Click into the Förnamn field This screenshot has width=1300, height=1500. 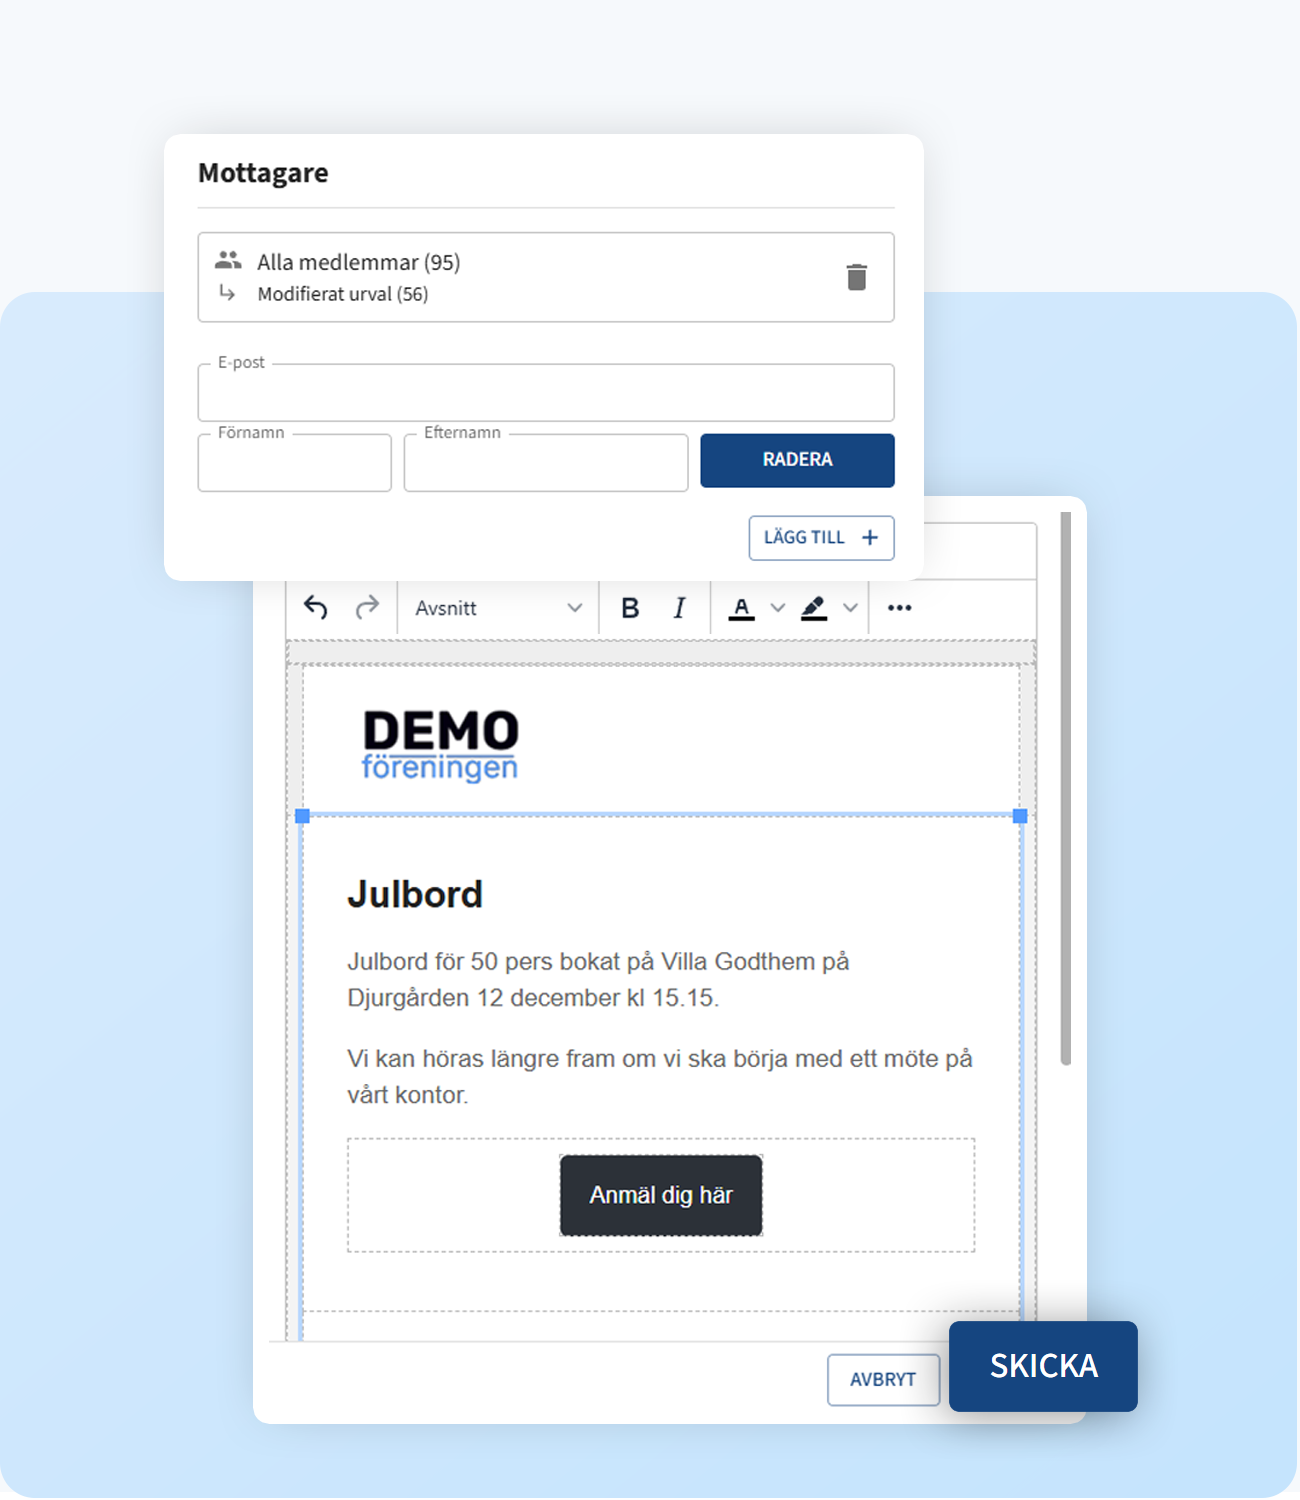[294, 463]
